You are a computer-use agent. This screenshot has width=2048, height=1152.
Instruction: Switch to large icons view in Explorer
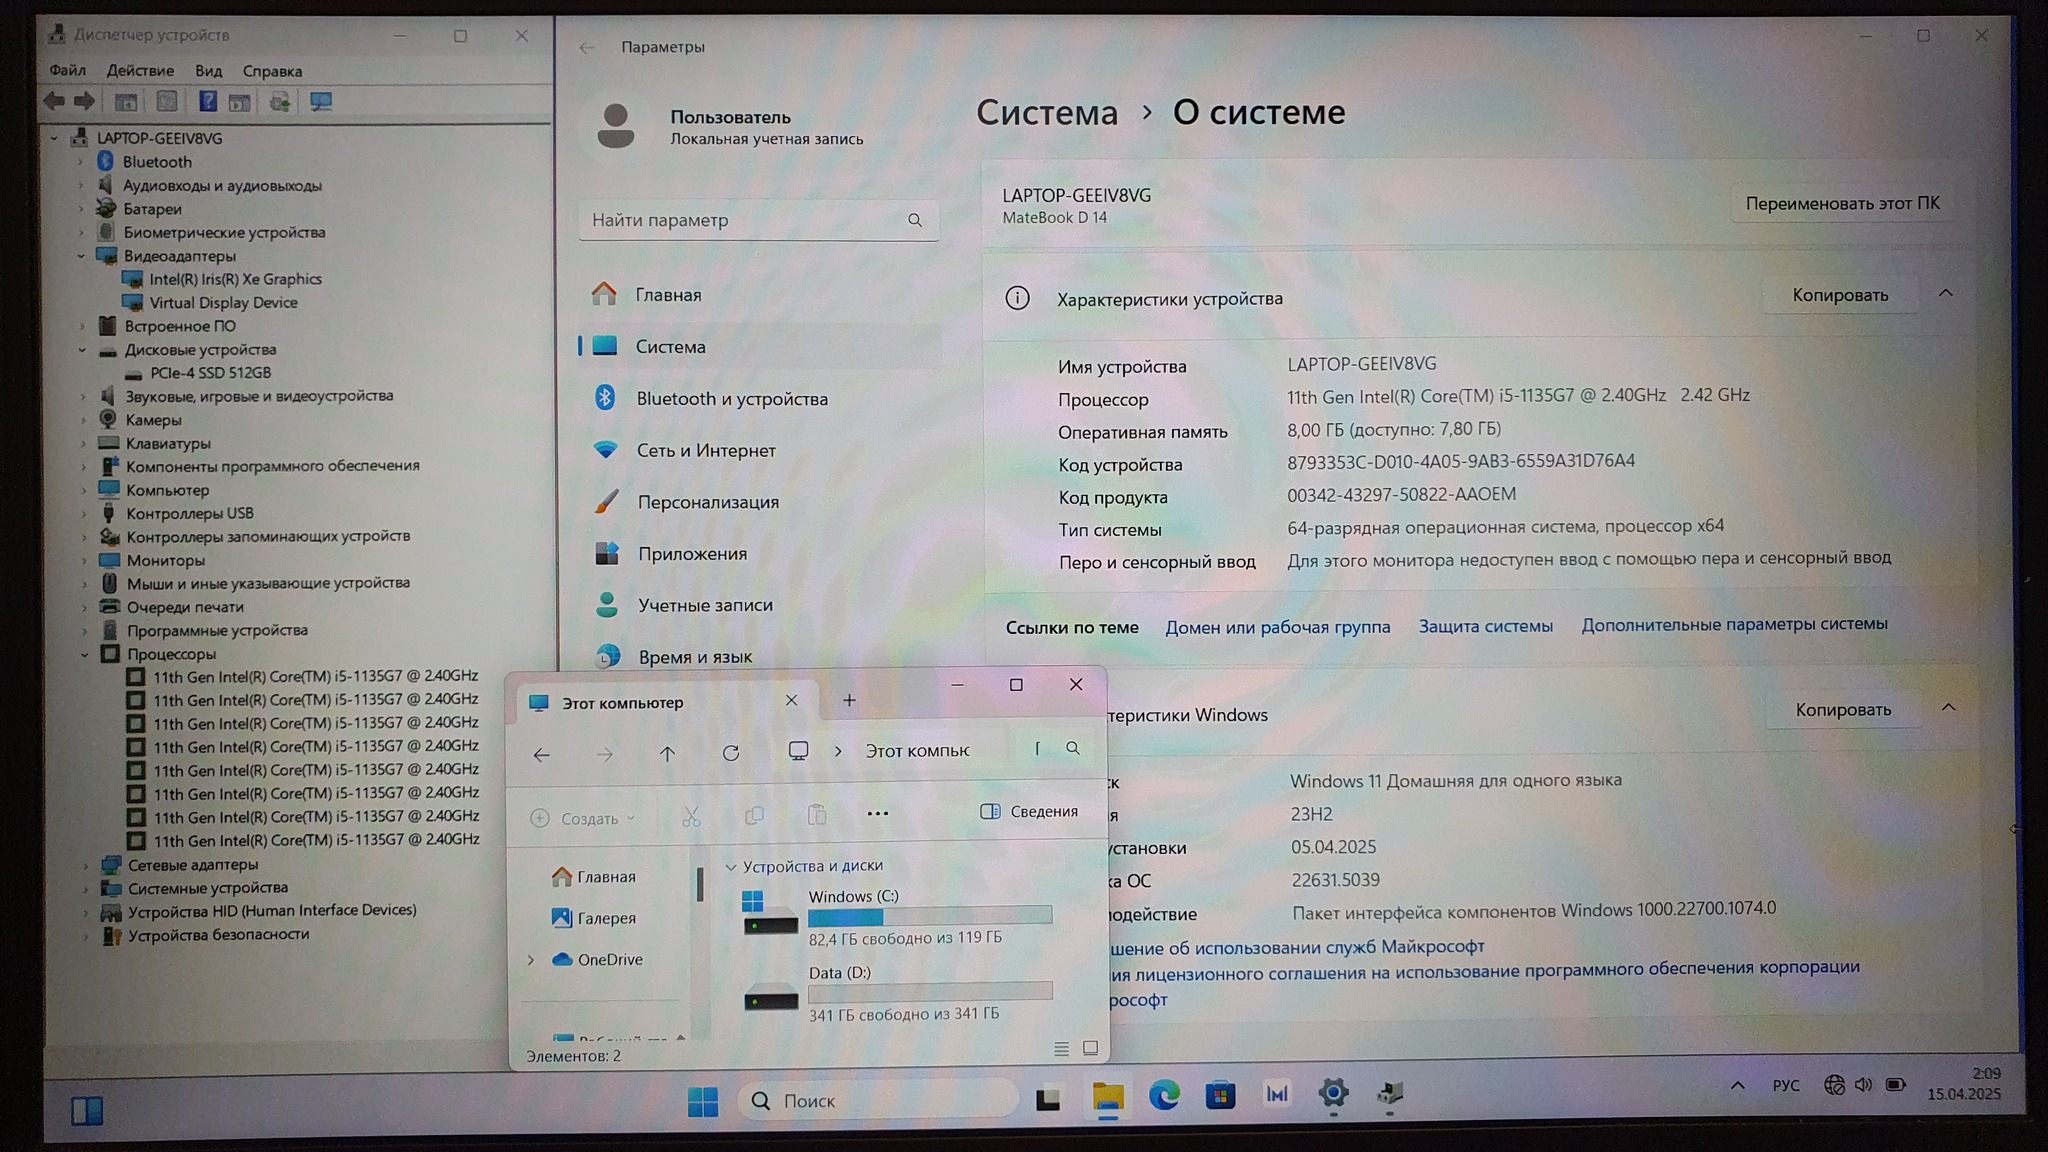(1090, 1048)
